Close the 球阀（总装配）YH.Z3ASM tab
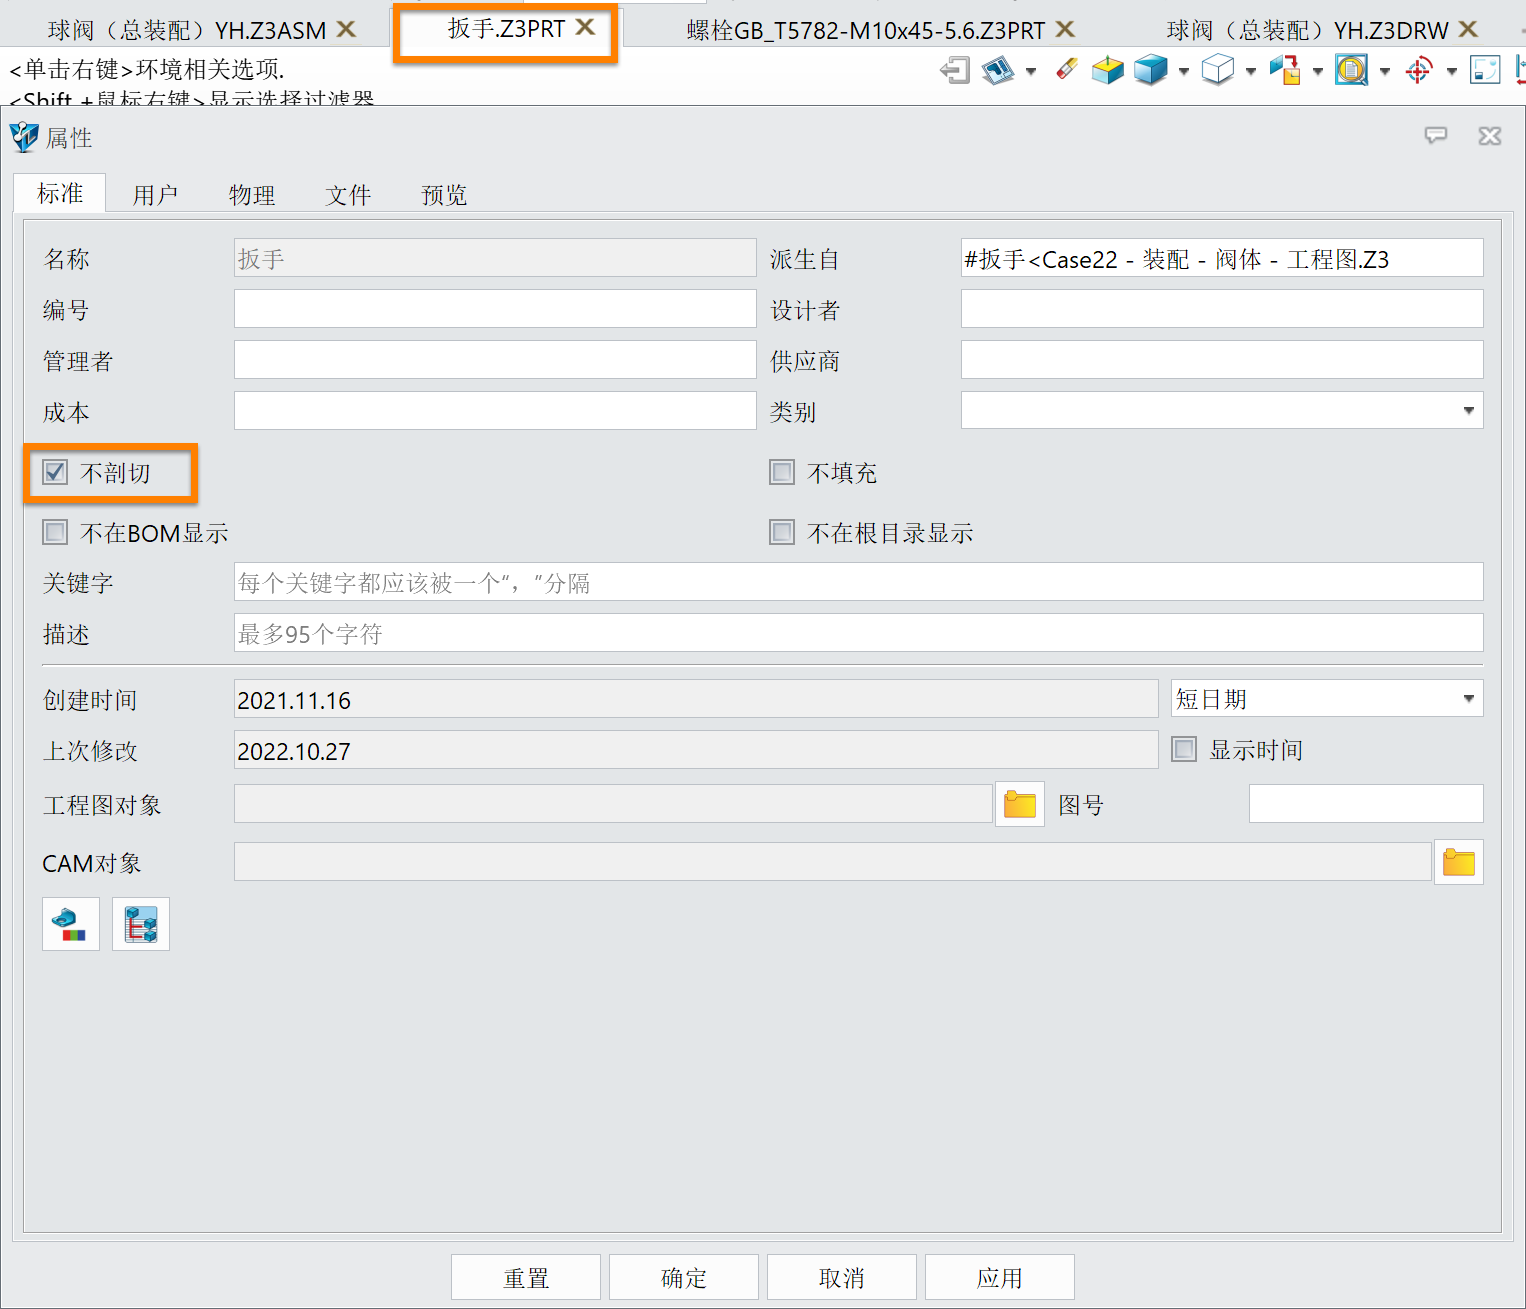 click(x=346, y=29)
